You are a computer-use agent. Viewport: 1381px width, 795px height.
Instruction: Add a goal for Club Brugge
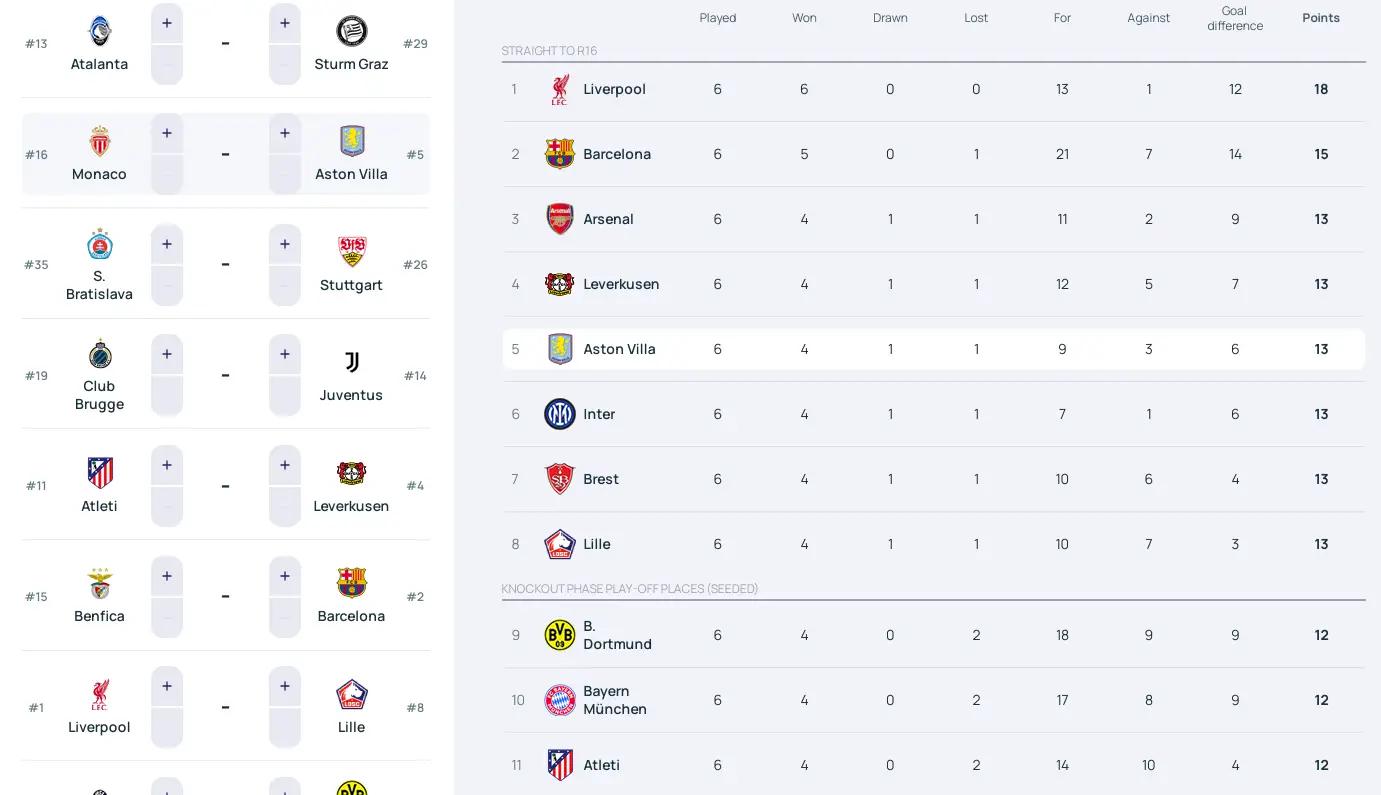click(x=167, y=354)
